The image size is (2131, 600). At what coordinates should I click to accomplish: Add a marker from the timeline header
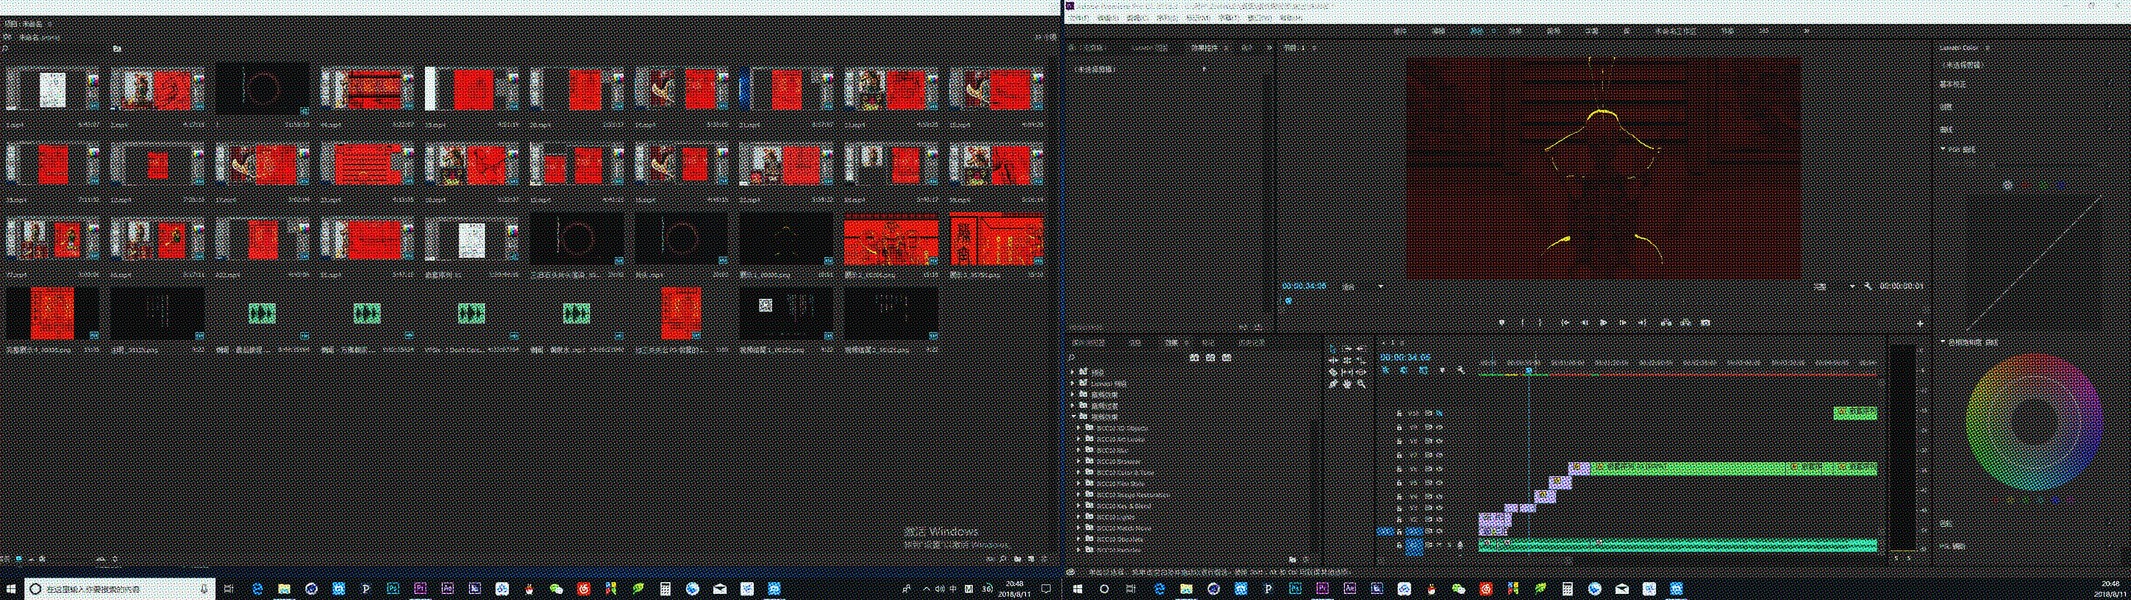1443,370
